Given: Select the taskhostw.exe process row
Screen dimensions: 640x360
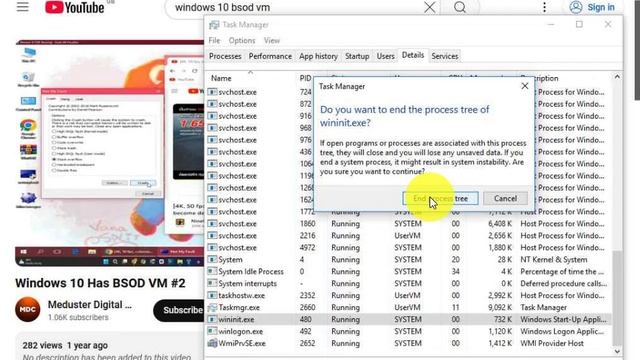Looking at the screenshot, I should pyautogui.click(x=409, y=296).
